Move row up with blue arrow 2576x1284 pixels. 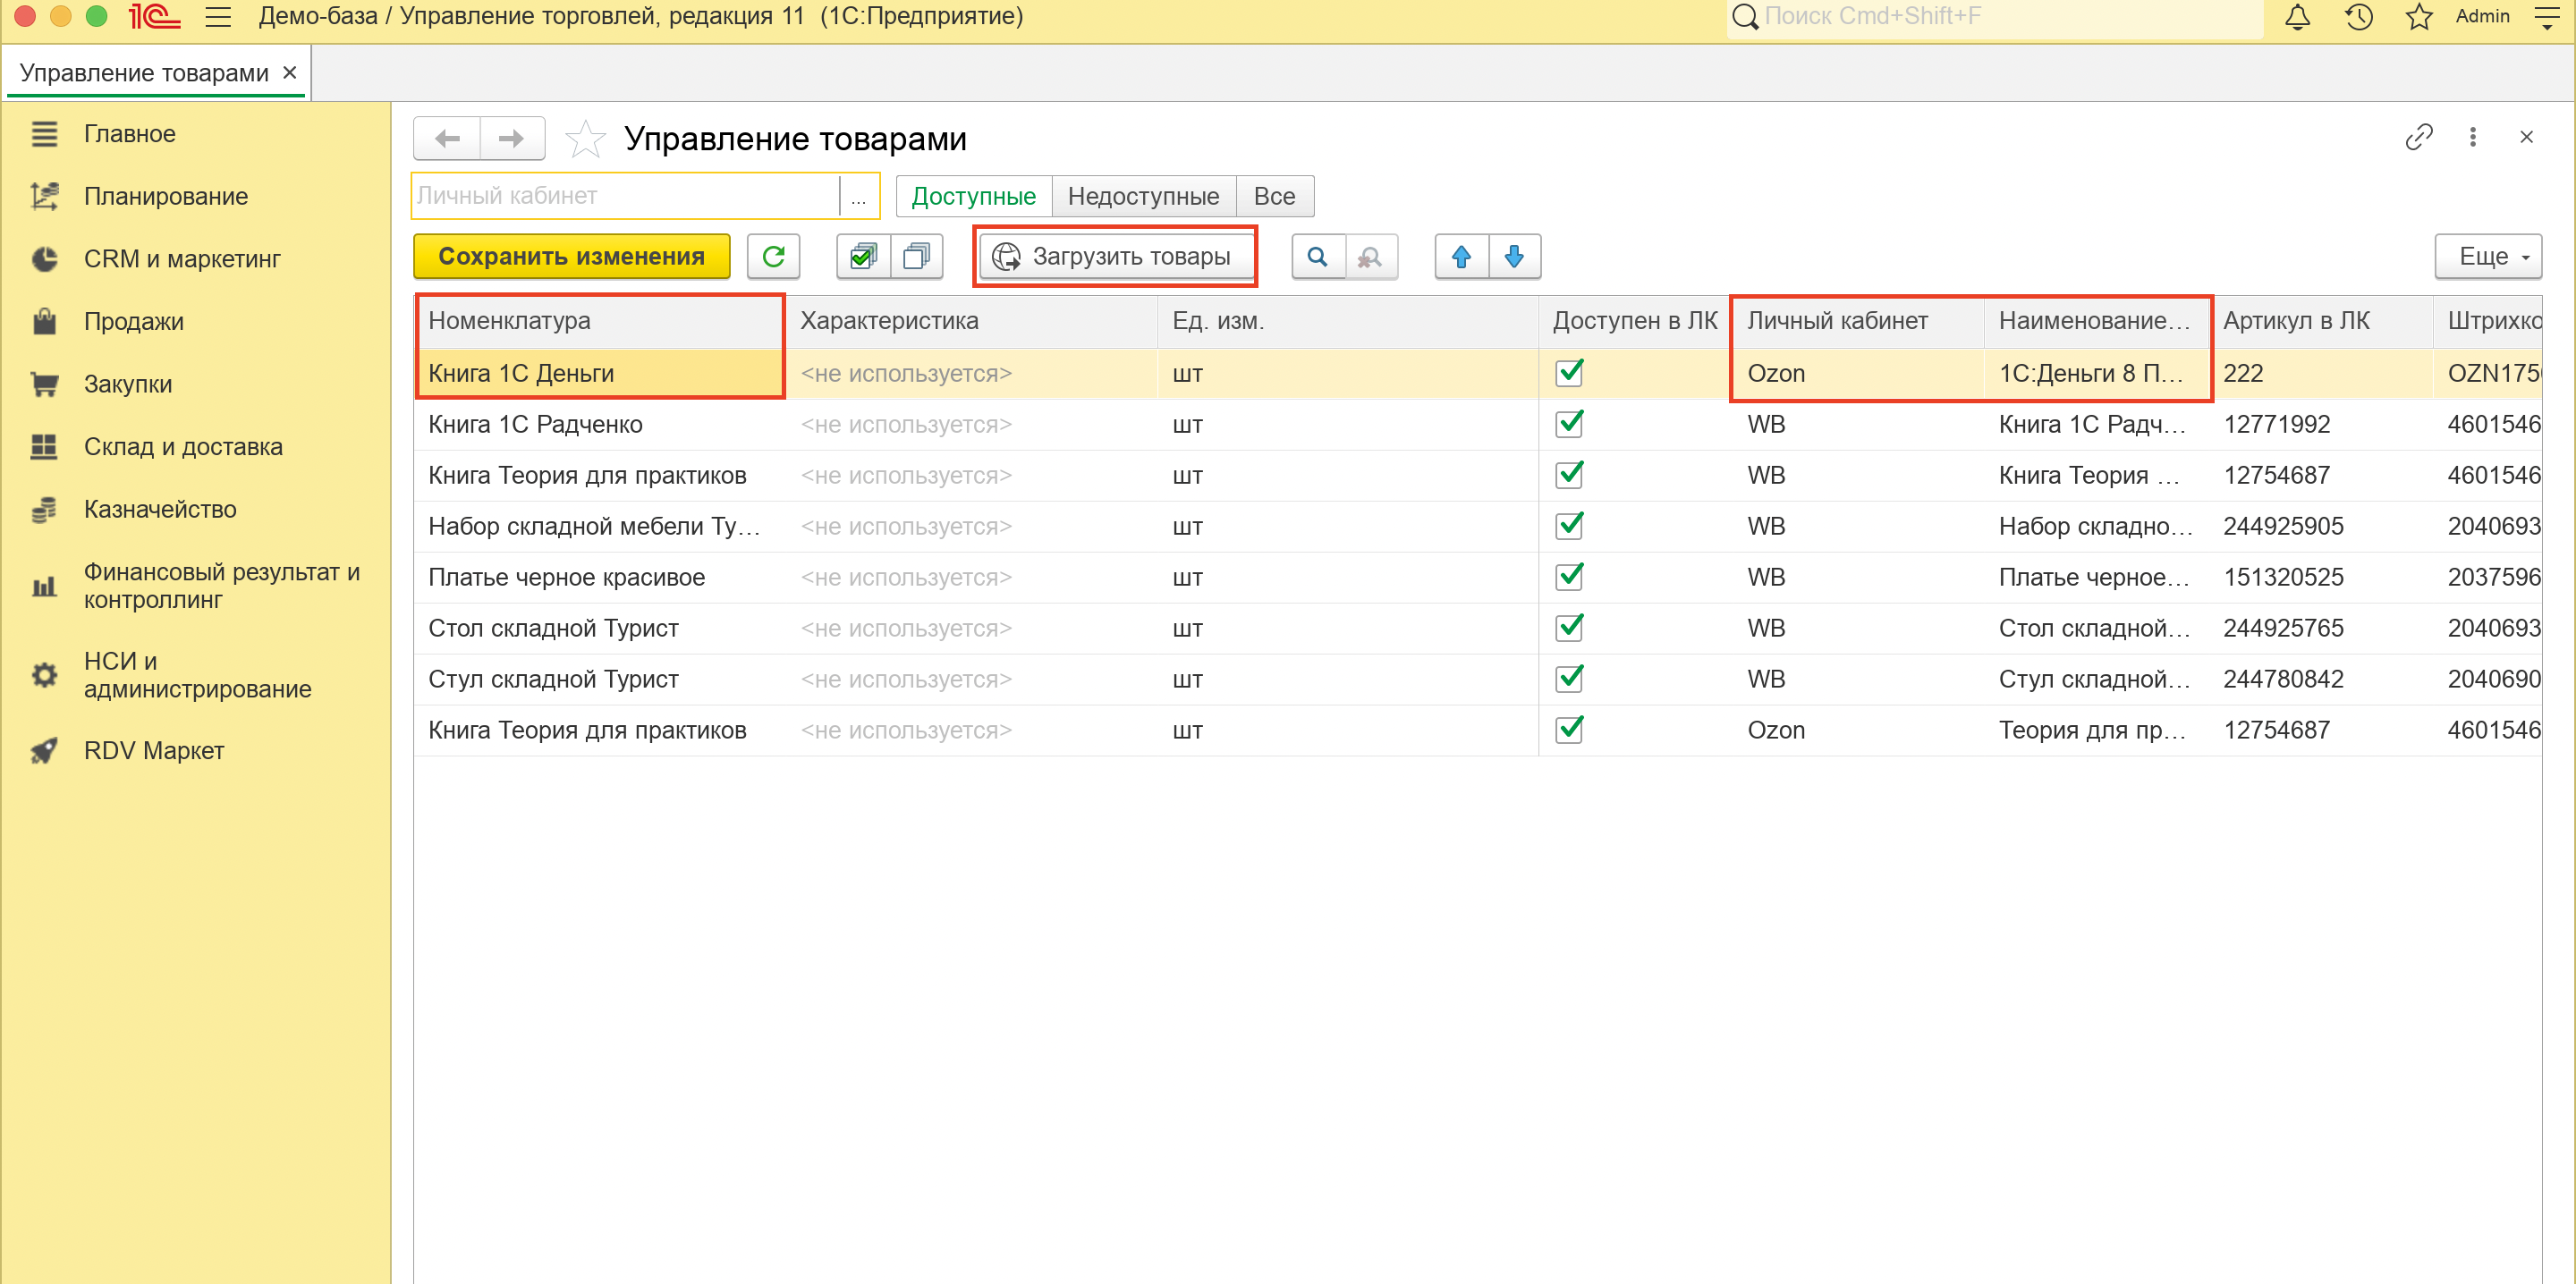pyautogui.click(x=1461, y=257)
